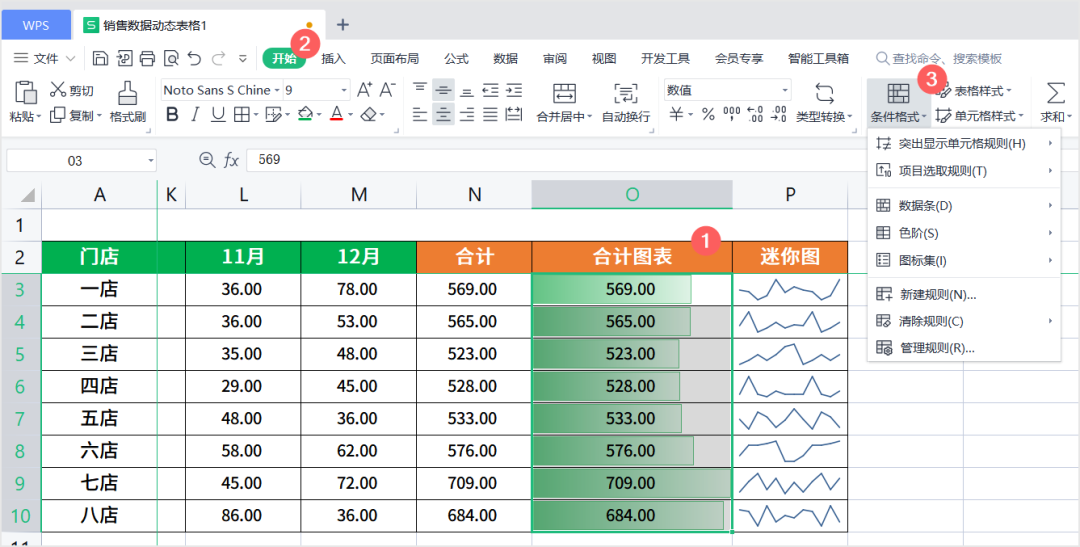Viewport: 1080px width, 547px height.
Task: Click the increase font size icon
Action: point(364,90)
